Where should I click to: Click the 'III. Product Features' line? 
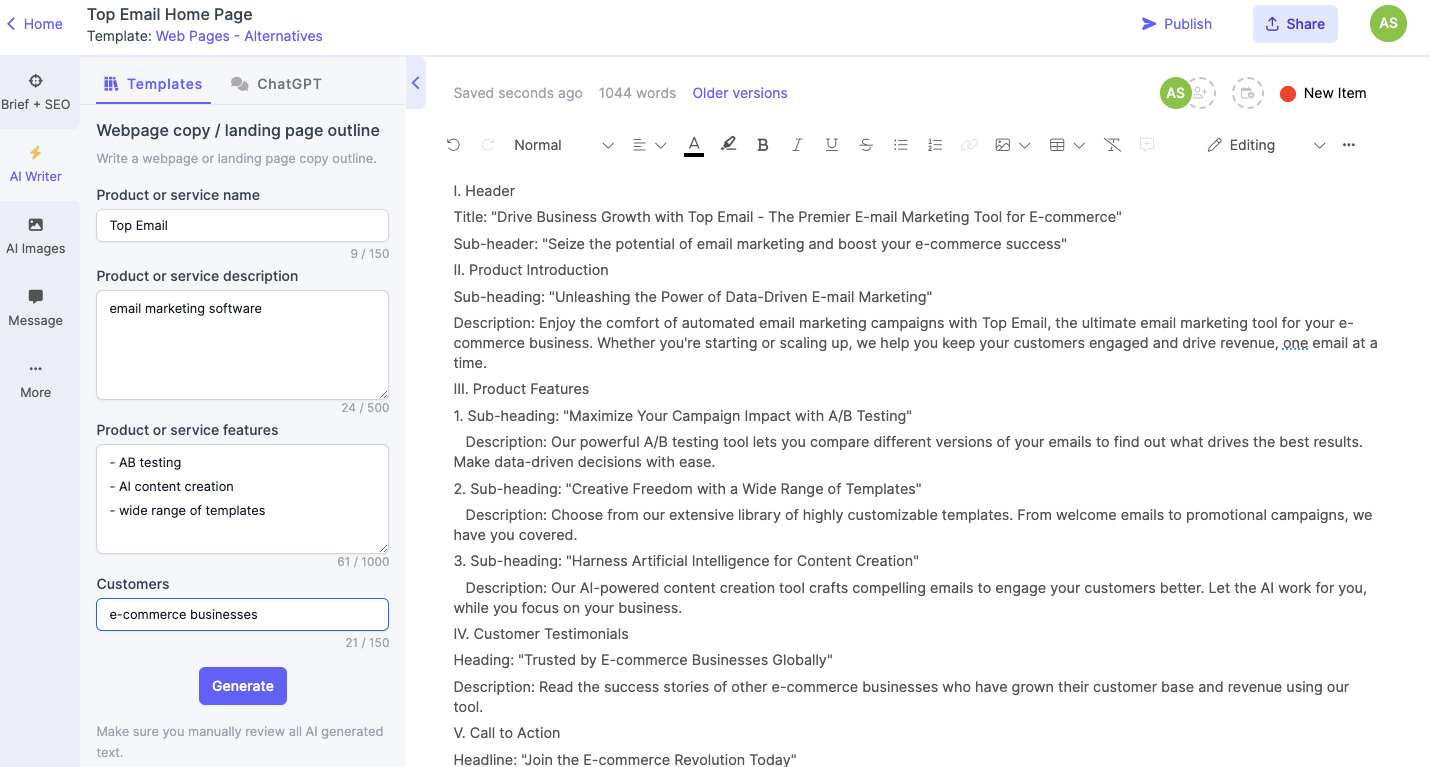pos(521,389)
